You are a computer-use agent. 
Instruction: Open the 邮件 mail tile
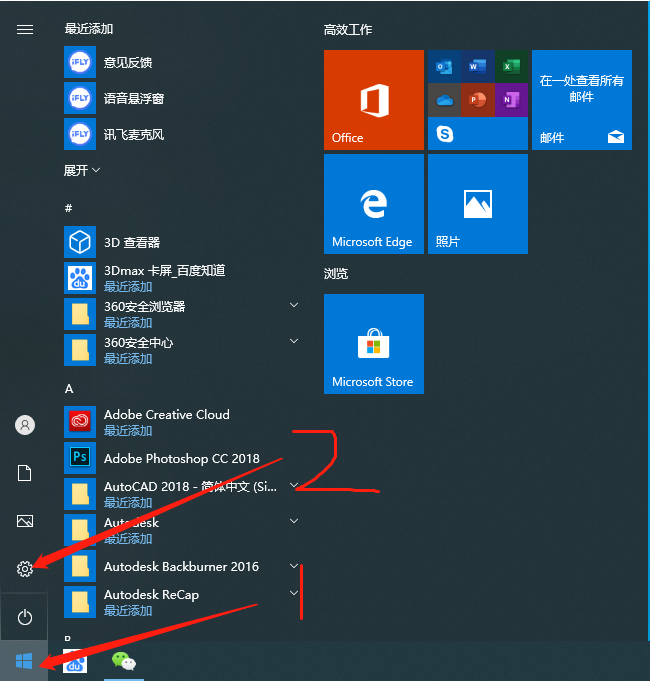(x=582, y=100)
